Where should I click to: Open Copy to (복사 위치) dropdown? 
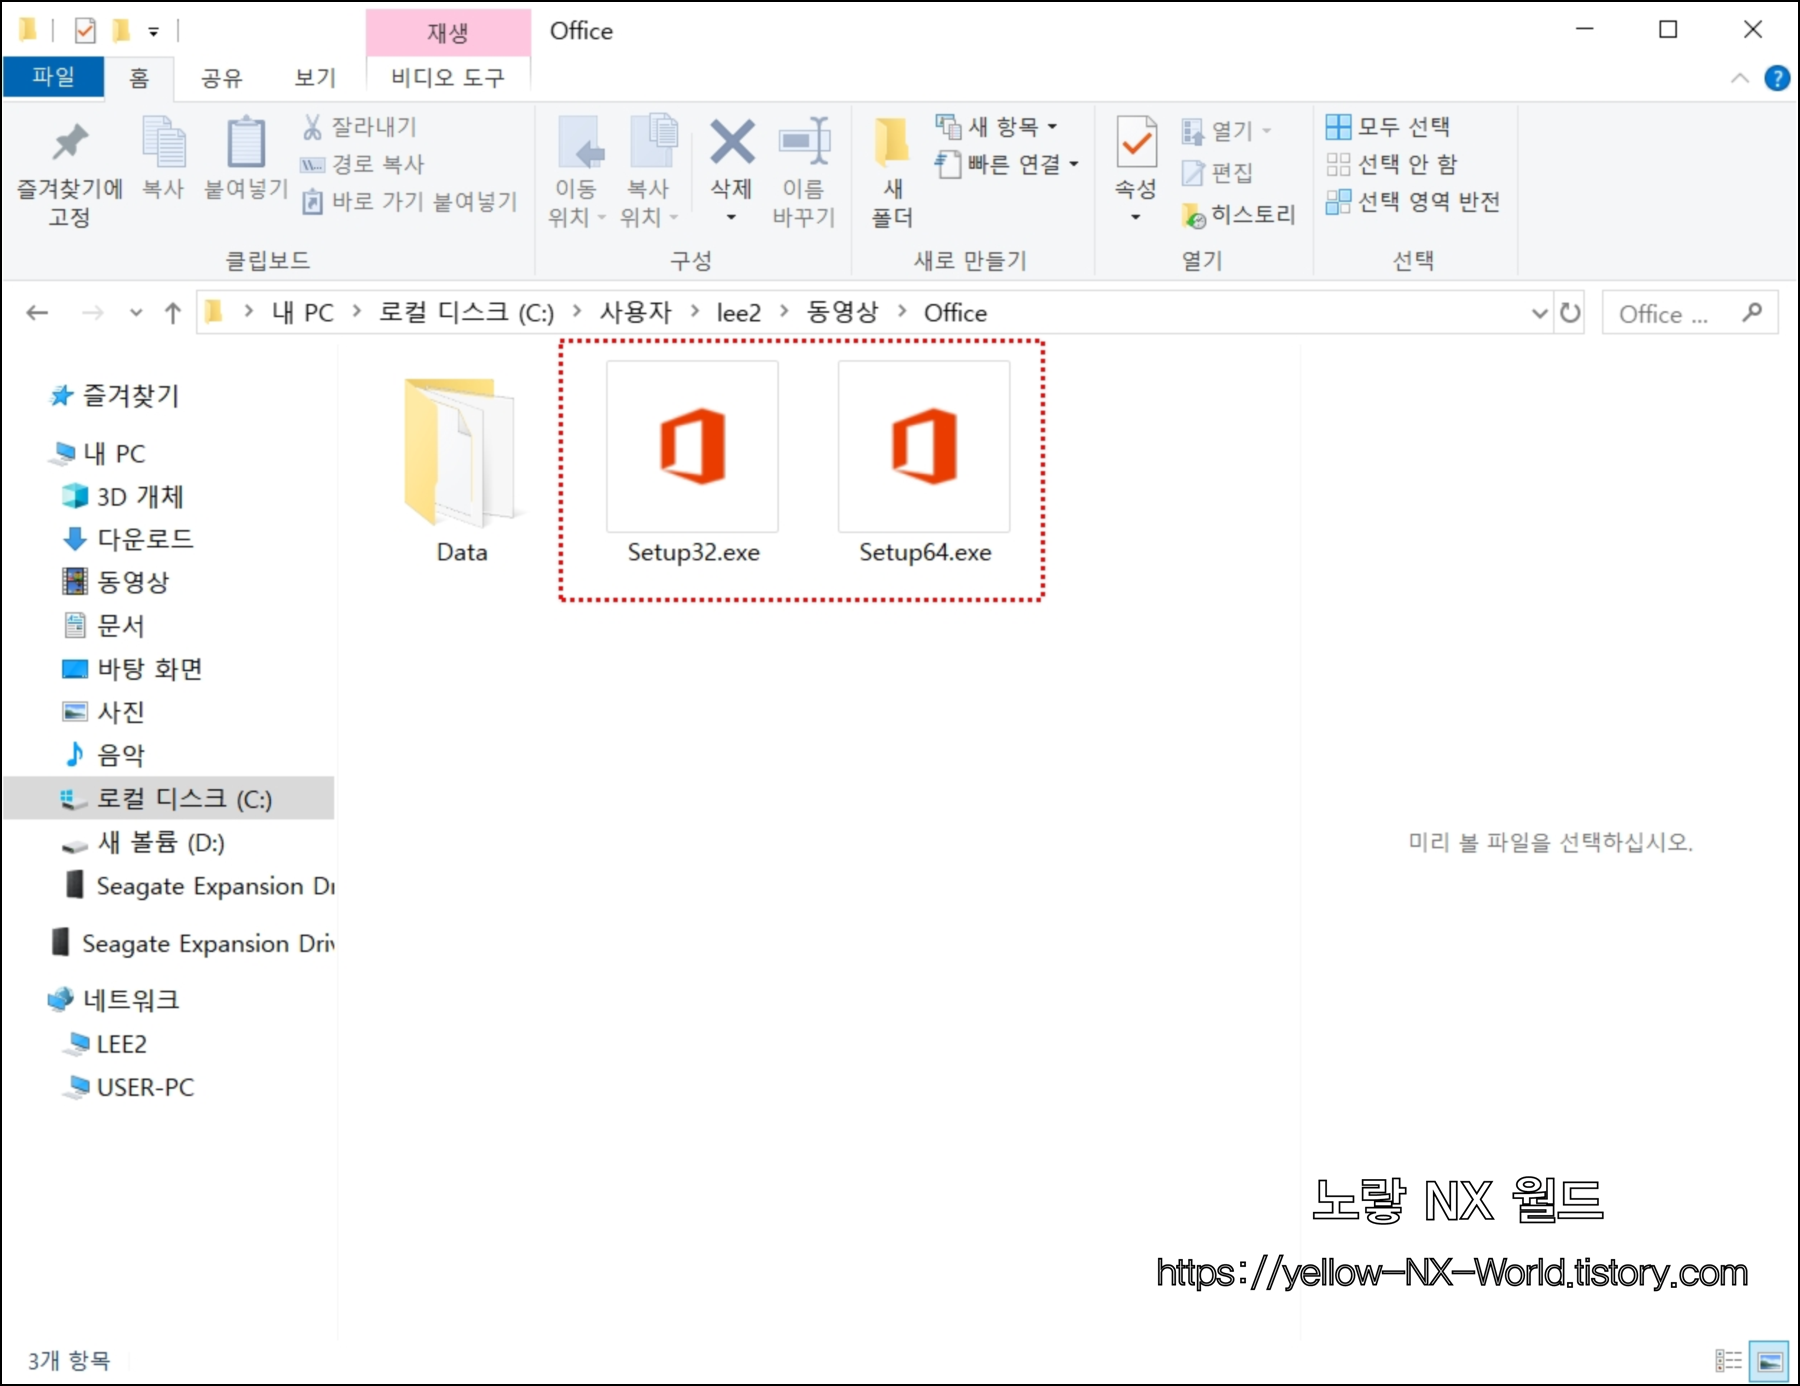tap(650, 174)
